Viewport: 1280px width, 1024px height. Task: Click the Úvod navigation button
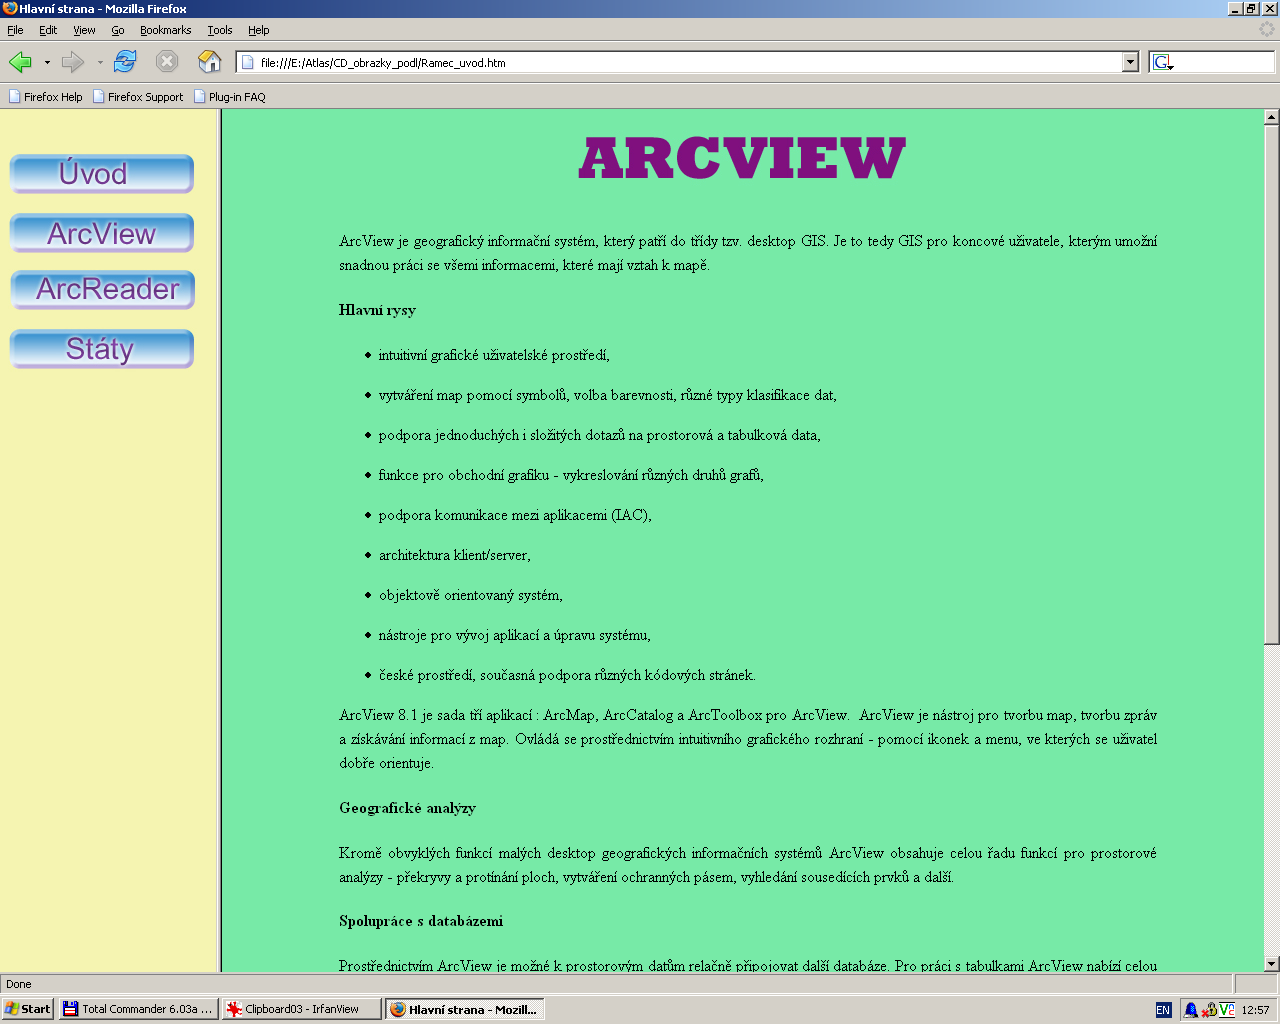coord(101,174)
